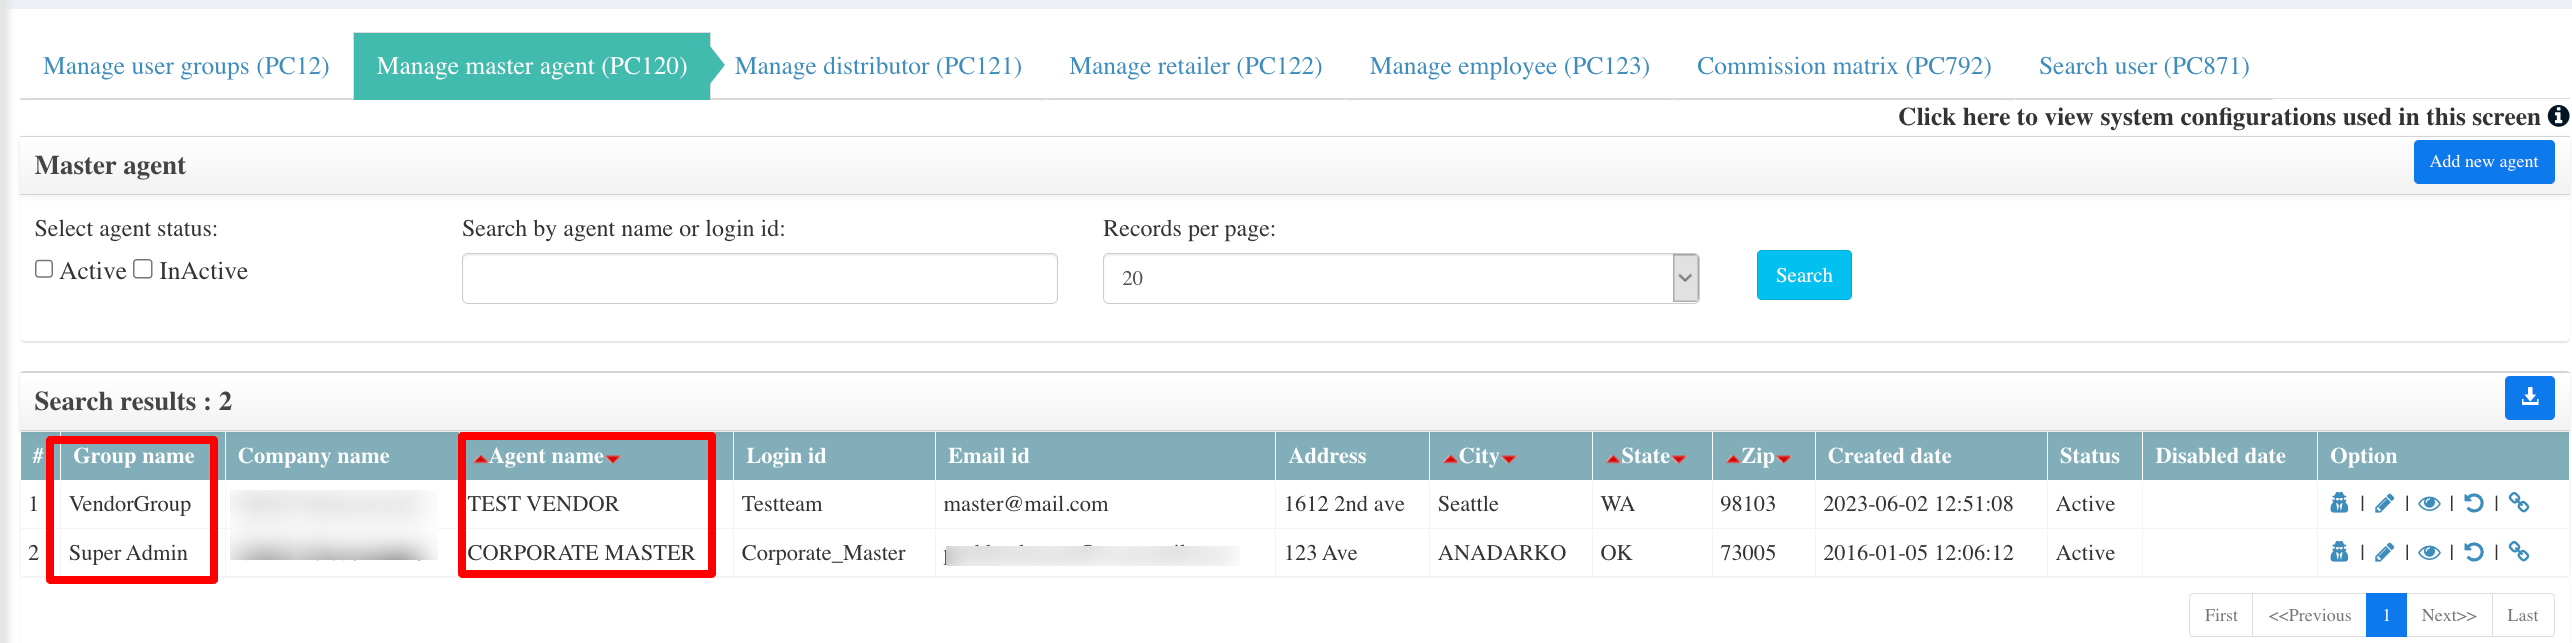This screenshot has width=2572, height=643.
Task: Focus the agent name or login id search field
Action: (x=759, y=278)
